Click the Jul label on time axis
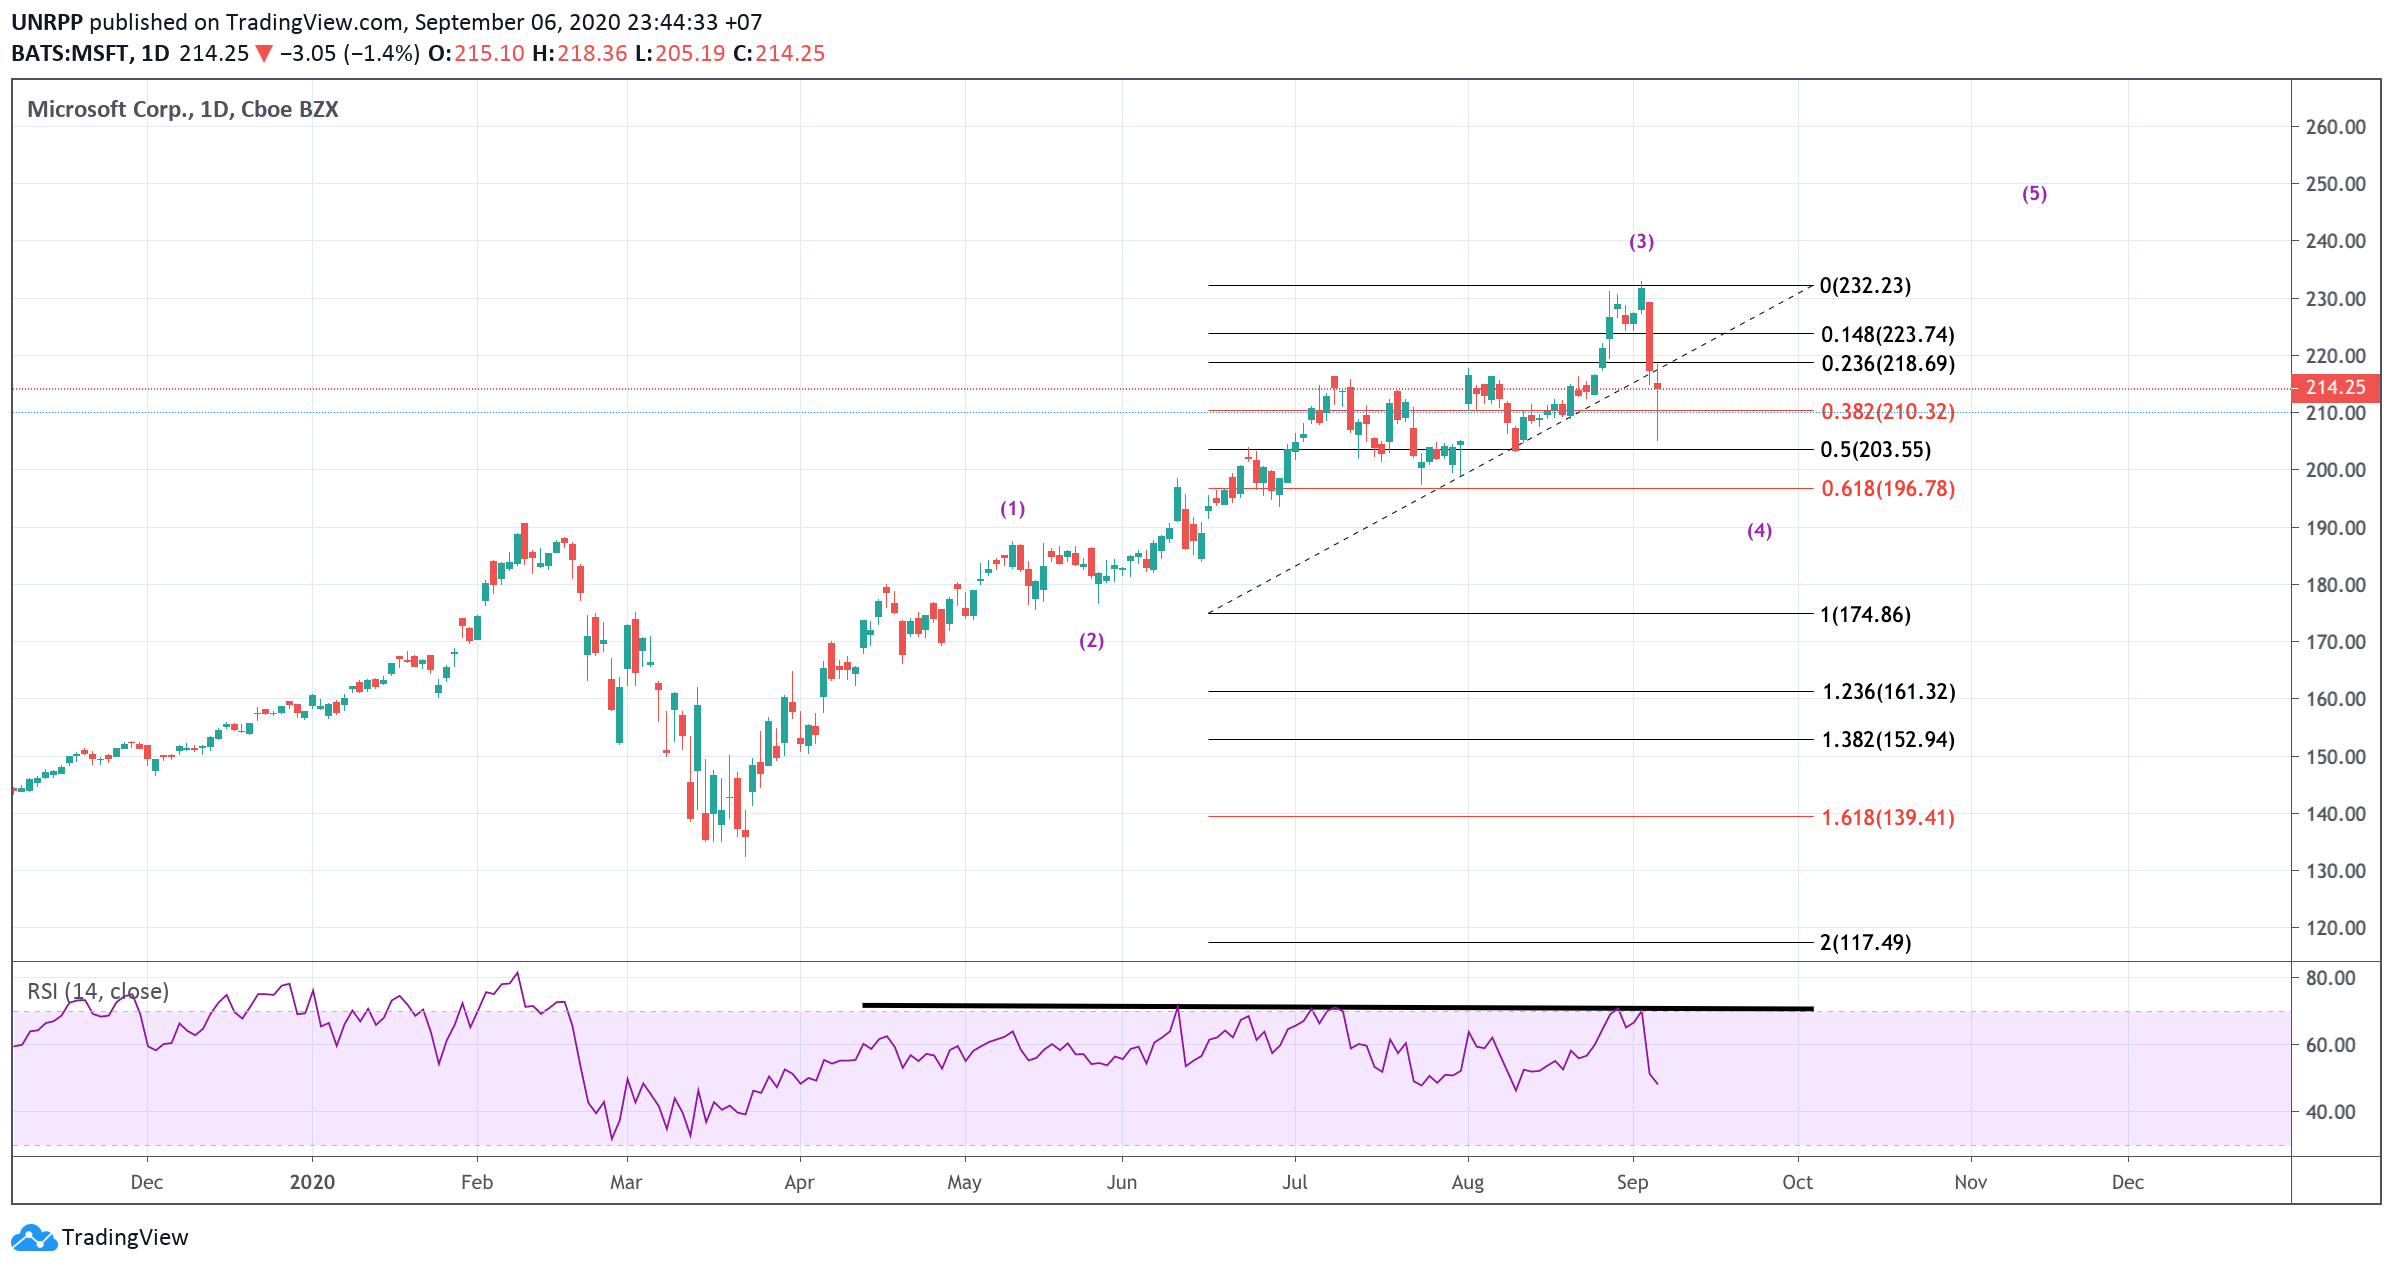Image resolution: width=2393 pixels, height=1270 pixels. [x=1295, y=1182]
